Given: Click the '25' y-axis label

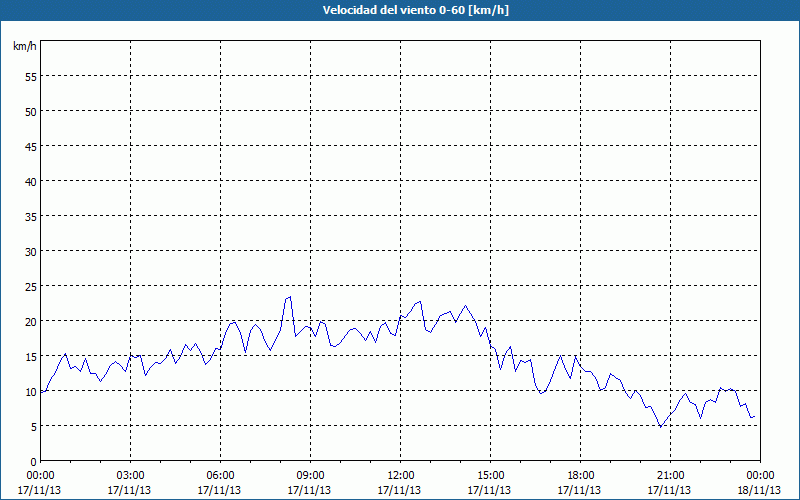Looking at the screenshot, I should (x=31, y=286).
